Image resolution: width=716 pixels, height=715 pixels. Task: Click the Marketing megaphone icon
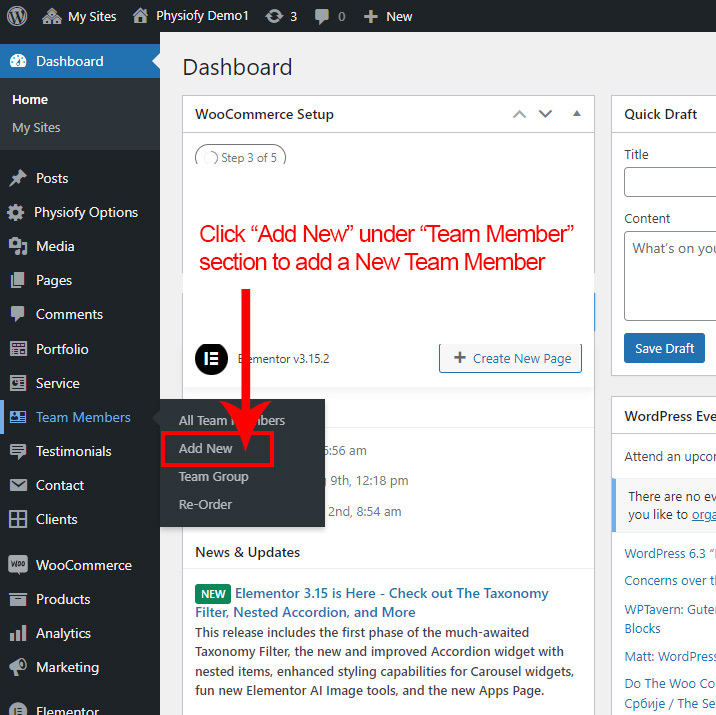tap(17, 667)
